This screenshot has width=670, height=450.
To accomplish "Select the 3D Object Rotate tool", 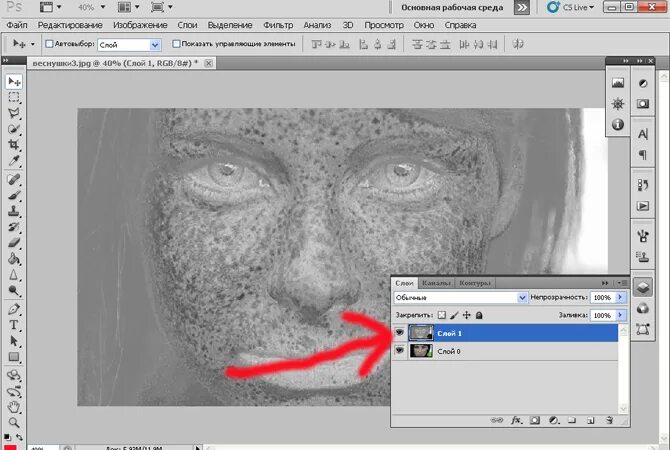I will point(14,375).
